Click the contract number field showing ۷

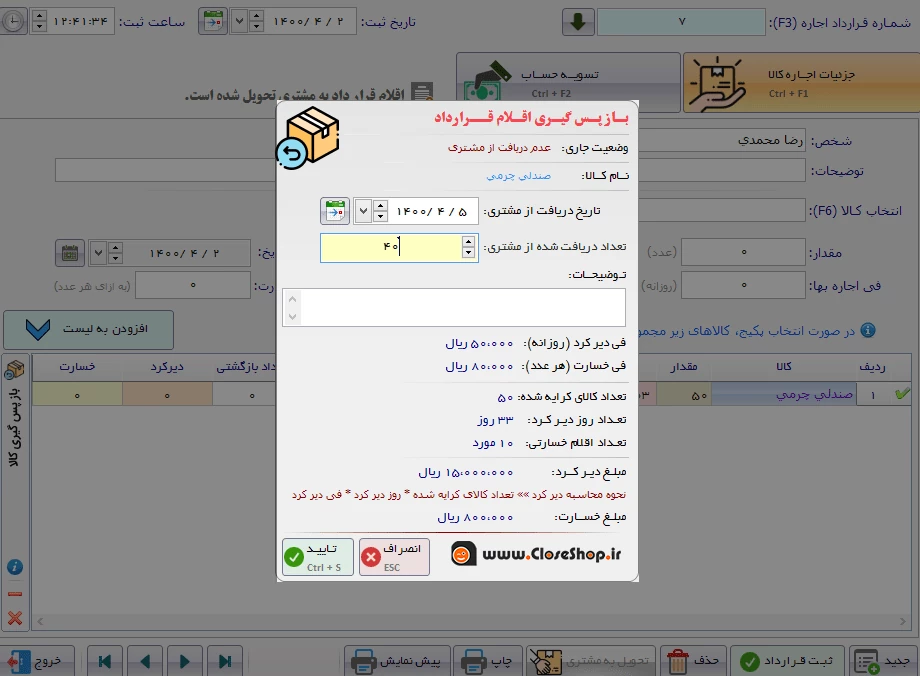pyautogui.click(x=681, y=22)
